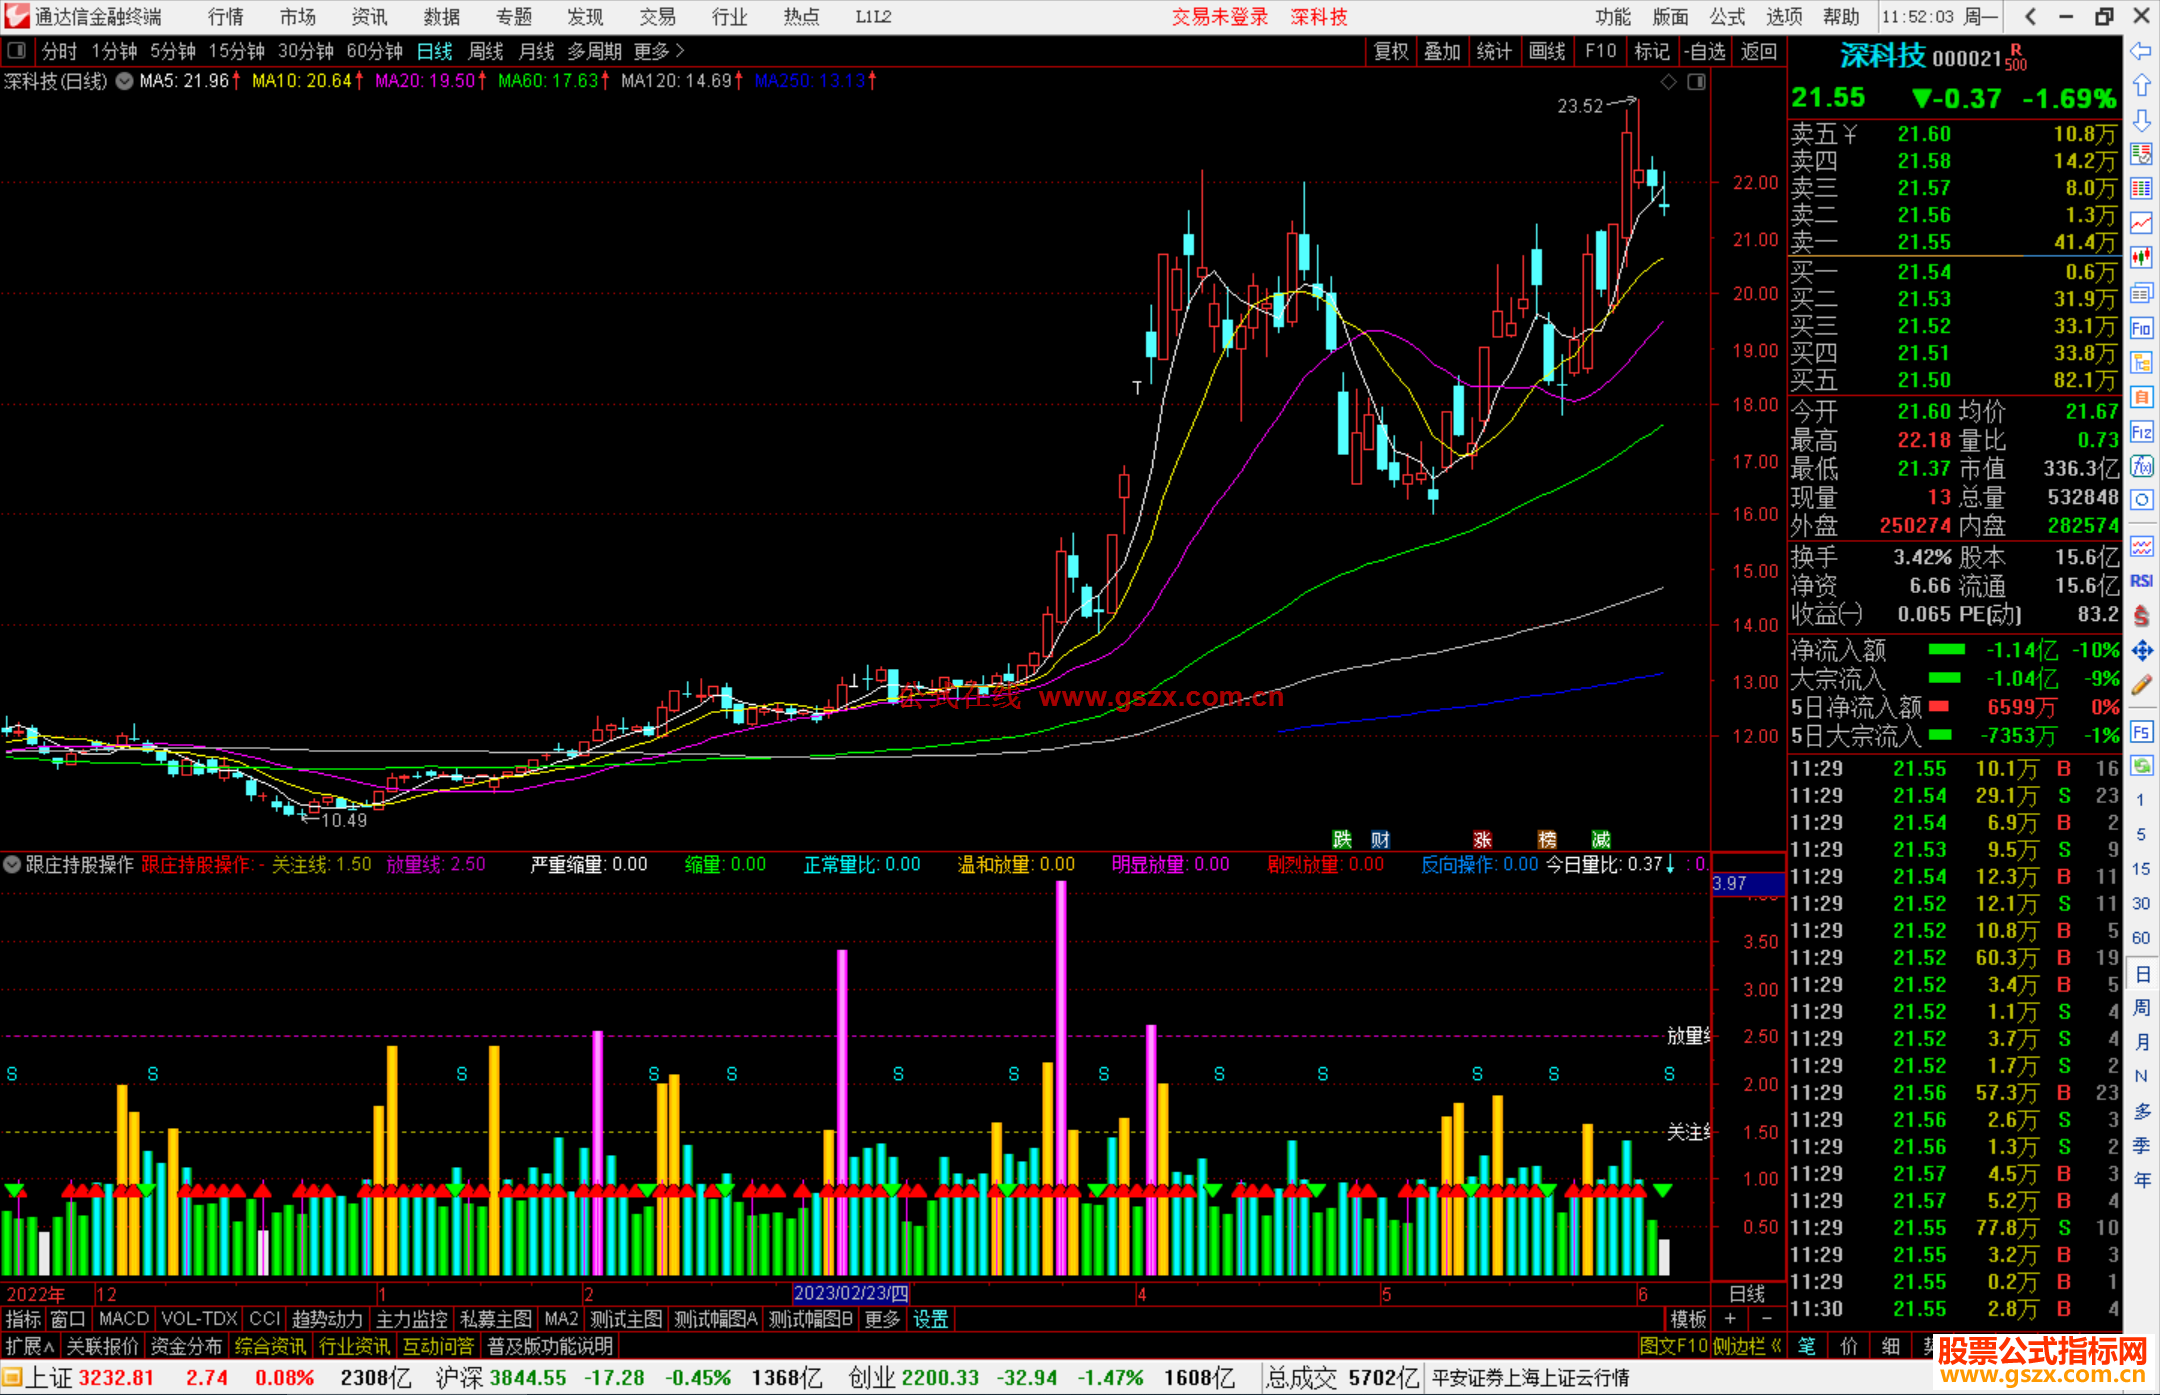The width and height of the screenshot is (2160, 1395).
Task: Open the watchlist report icon with checkmark
Action: tap(2141, 154)
